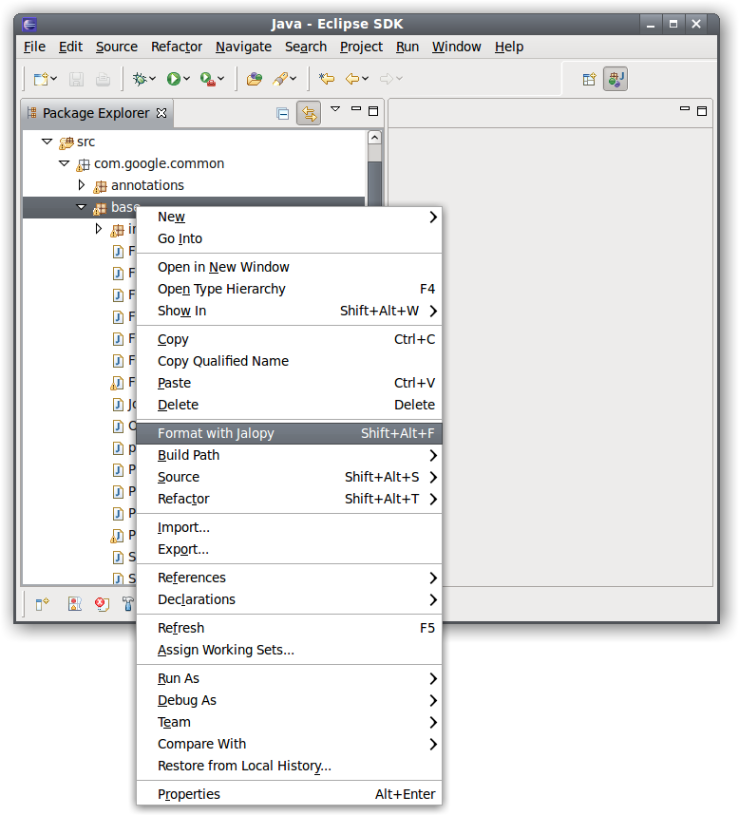Maximize the empty editor area

[702, 111]
